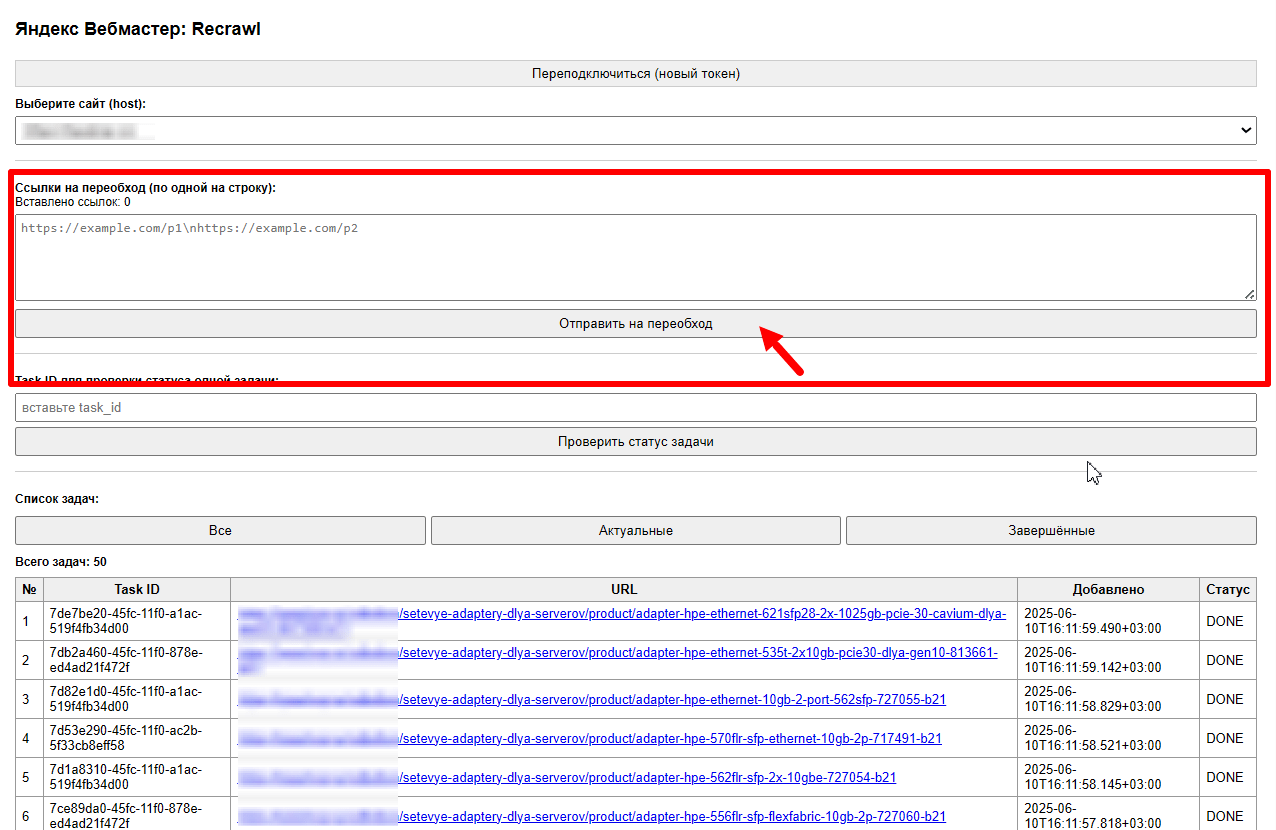Viewport: 1276px width, 830px height.
Task: Select task ID 7de7be20-45fc-11f0-a1ac cell
Action: [137, 621]
